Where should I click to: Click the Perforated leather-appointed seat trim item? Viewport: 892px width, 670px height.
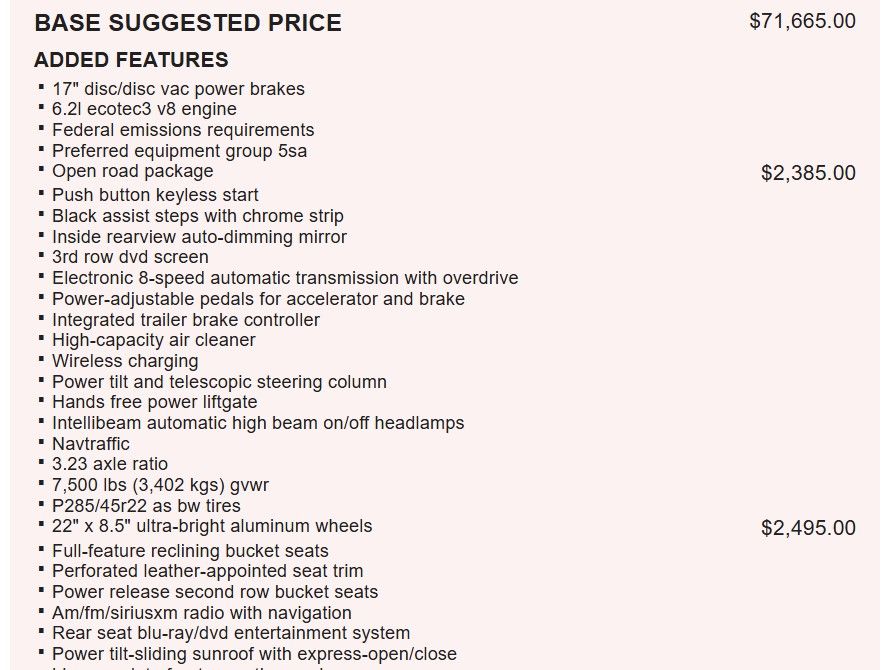pos(207,572)
